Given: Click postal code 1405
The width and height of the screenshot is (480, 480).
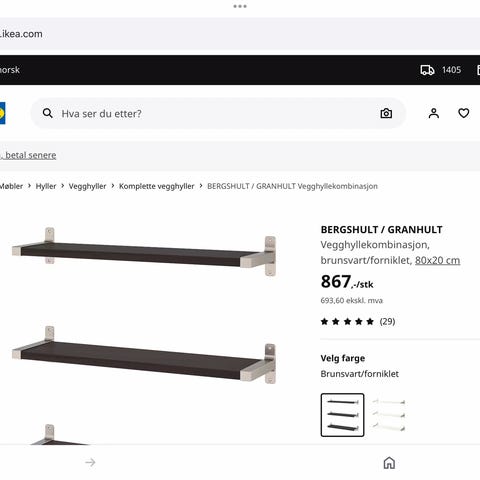Looking at the screenshot, I should 451,70.
